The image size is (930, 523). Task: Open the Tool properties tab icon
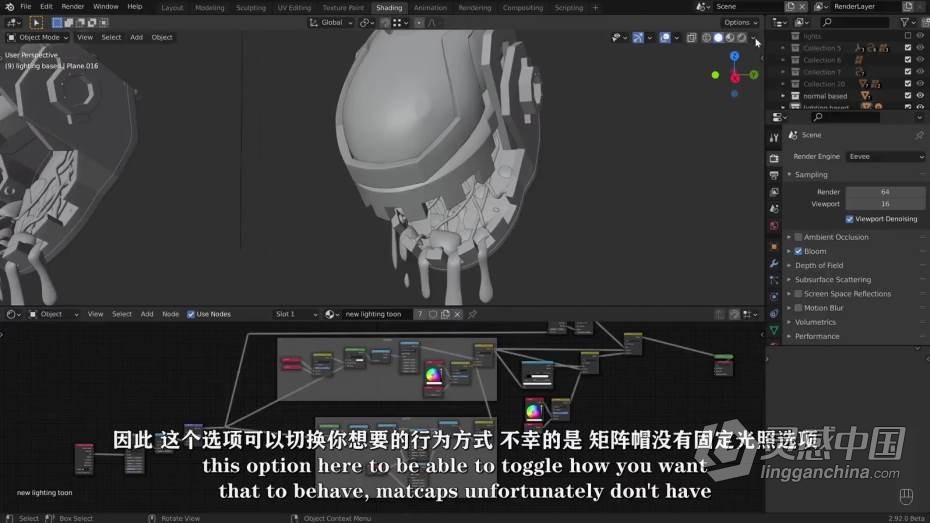[x=774, y=138]
